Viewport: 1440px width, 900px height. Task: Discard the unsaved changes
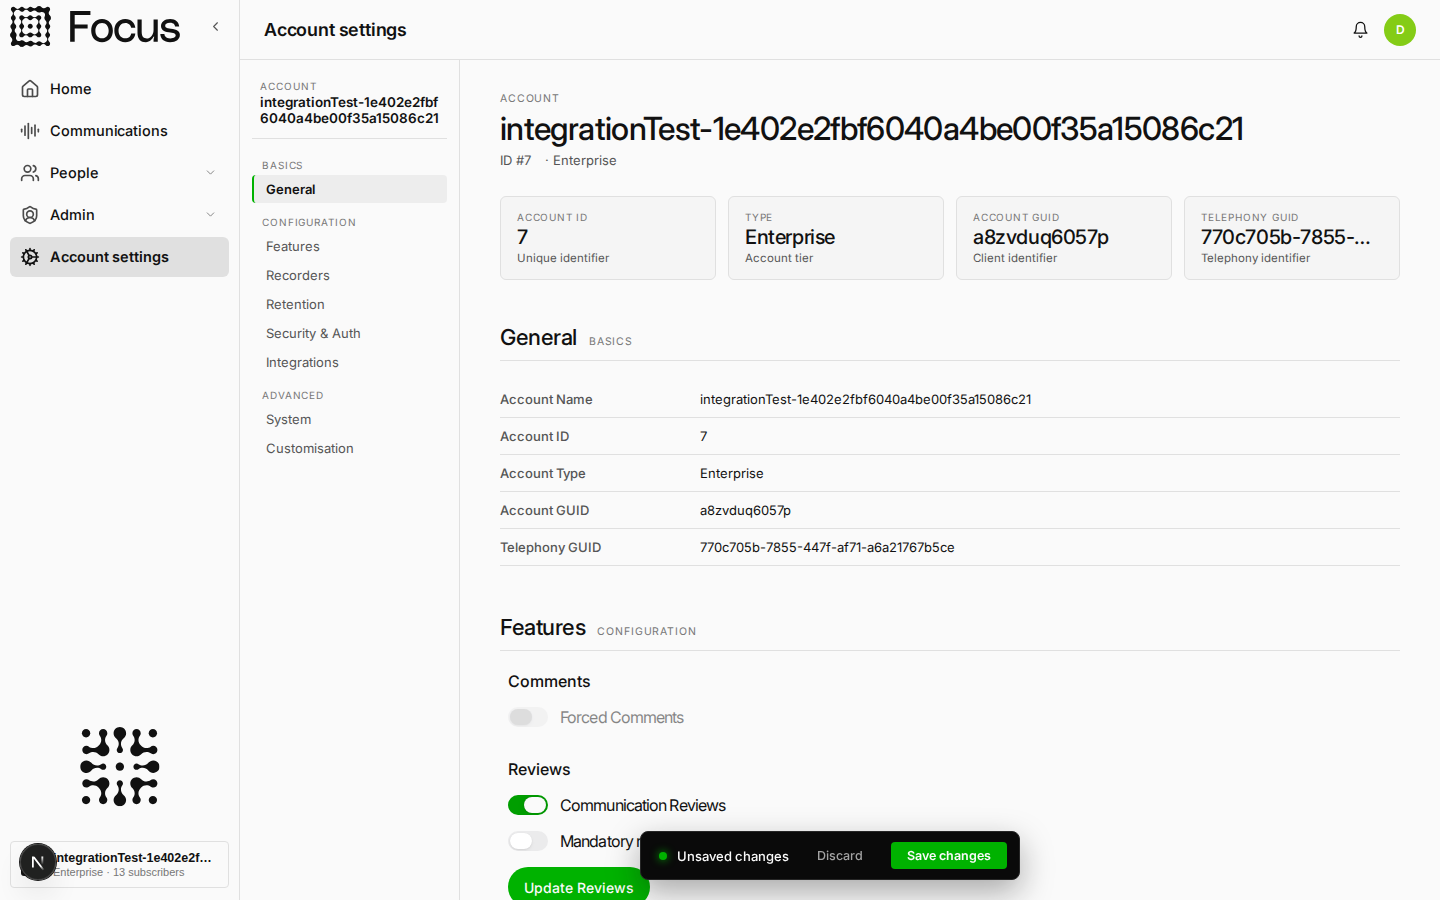pyautogui.click(x=839, y=856)
